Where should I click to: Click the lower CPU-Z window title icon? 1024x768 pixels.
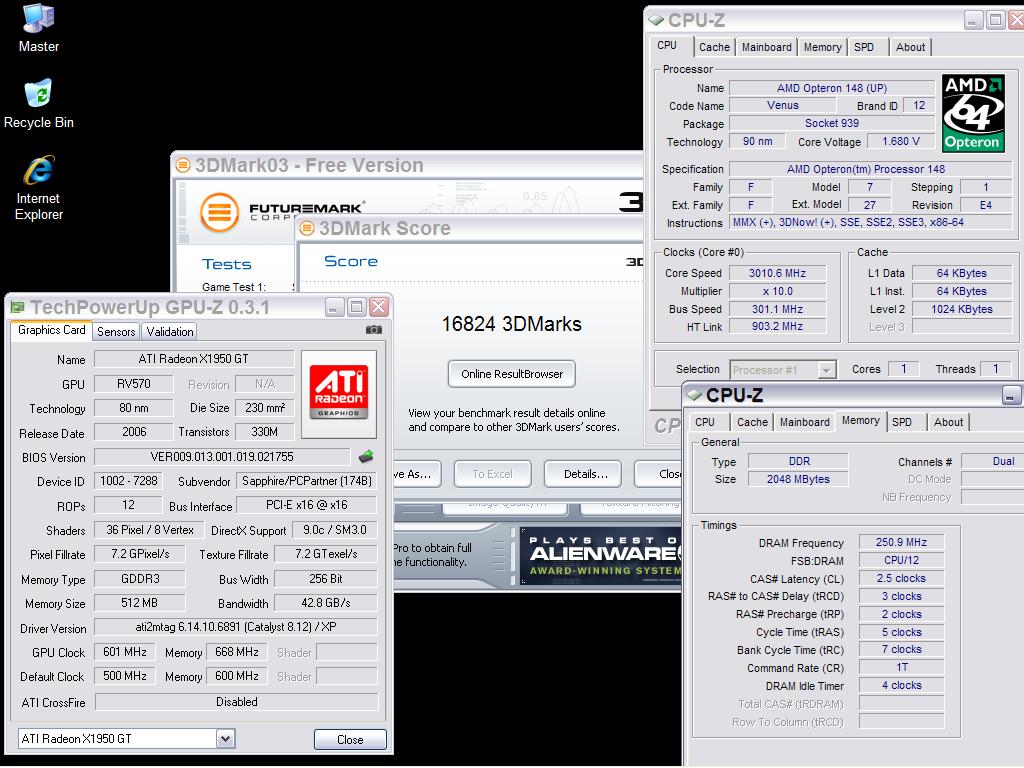(694, 394)
